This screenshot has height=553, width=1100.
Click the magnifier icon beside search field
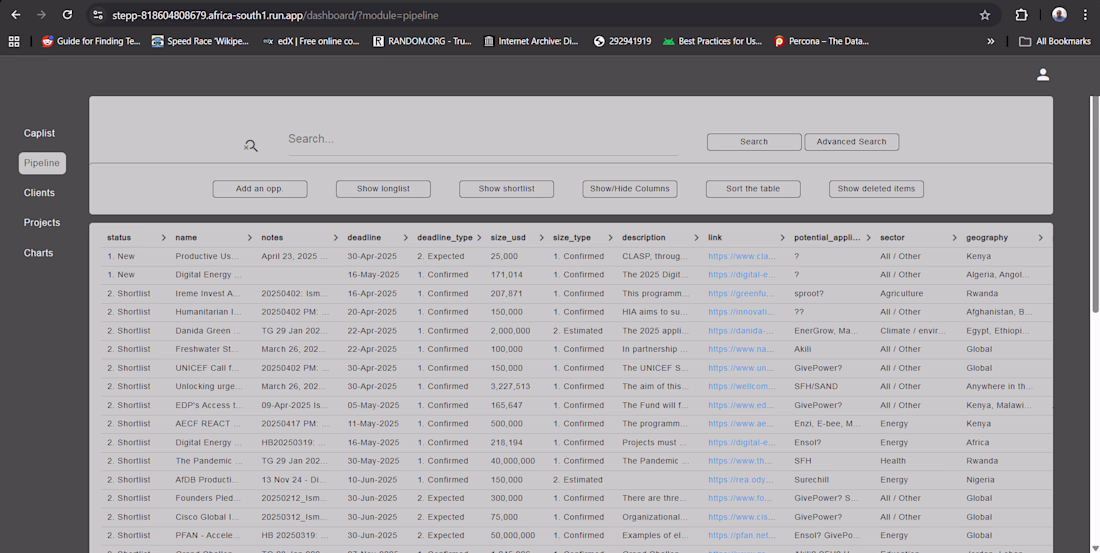(251, 146)
